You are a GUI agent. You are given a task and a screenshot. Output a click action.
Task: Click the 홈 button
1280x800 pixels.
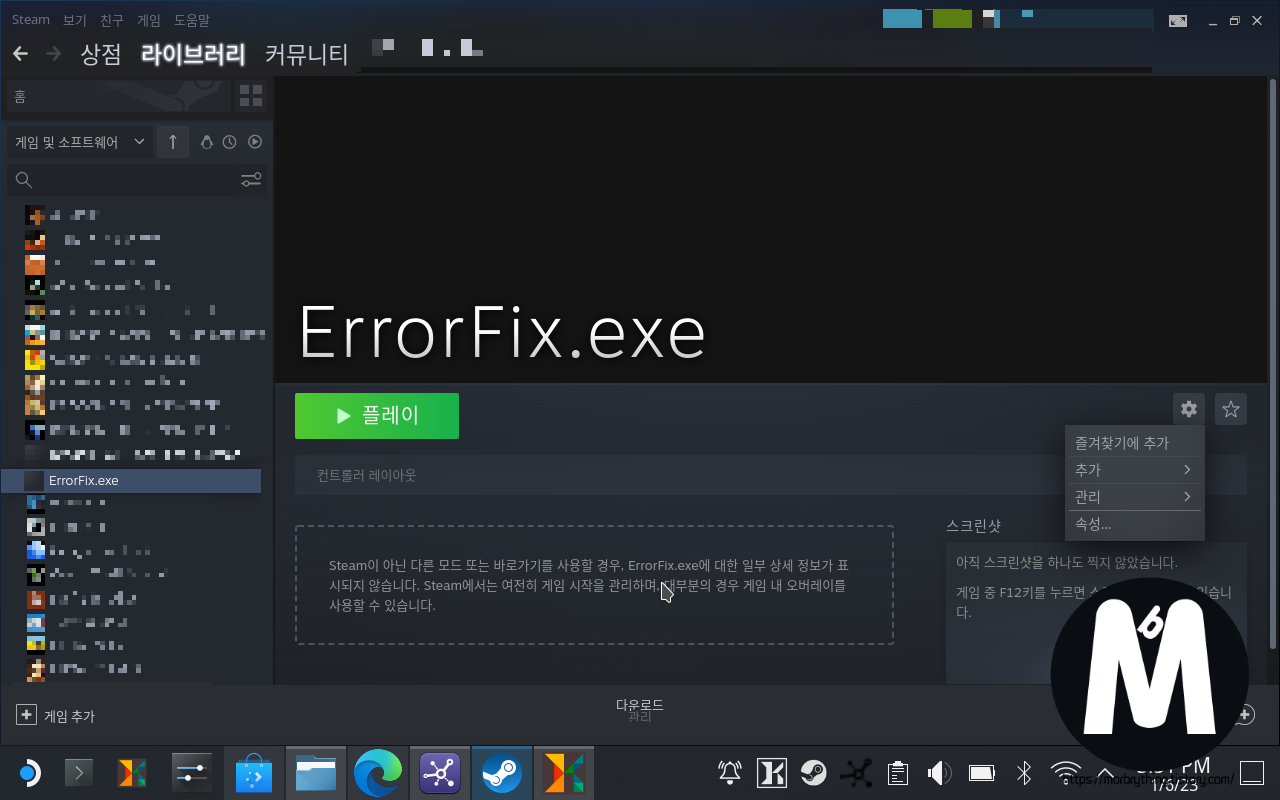118,97
